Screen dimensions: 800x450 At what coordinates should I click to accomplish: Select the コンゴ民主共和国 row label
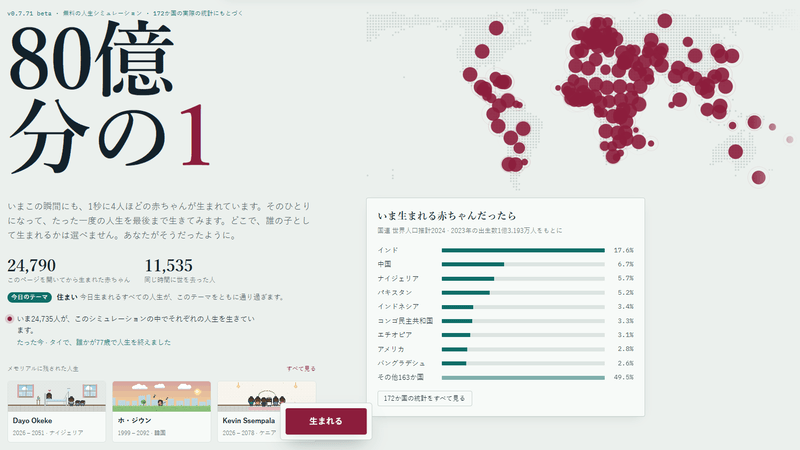pos(405,321)
